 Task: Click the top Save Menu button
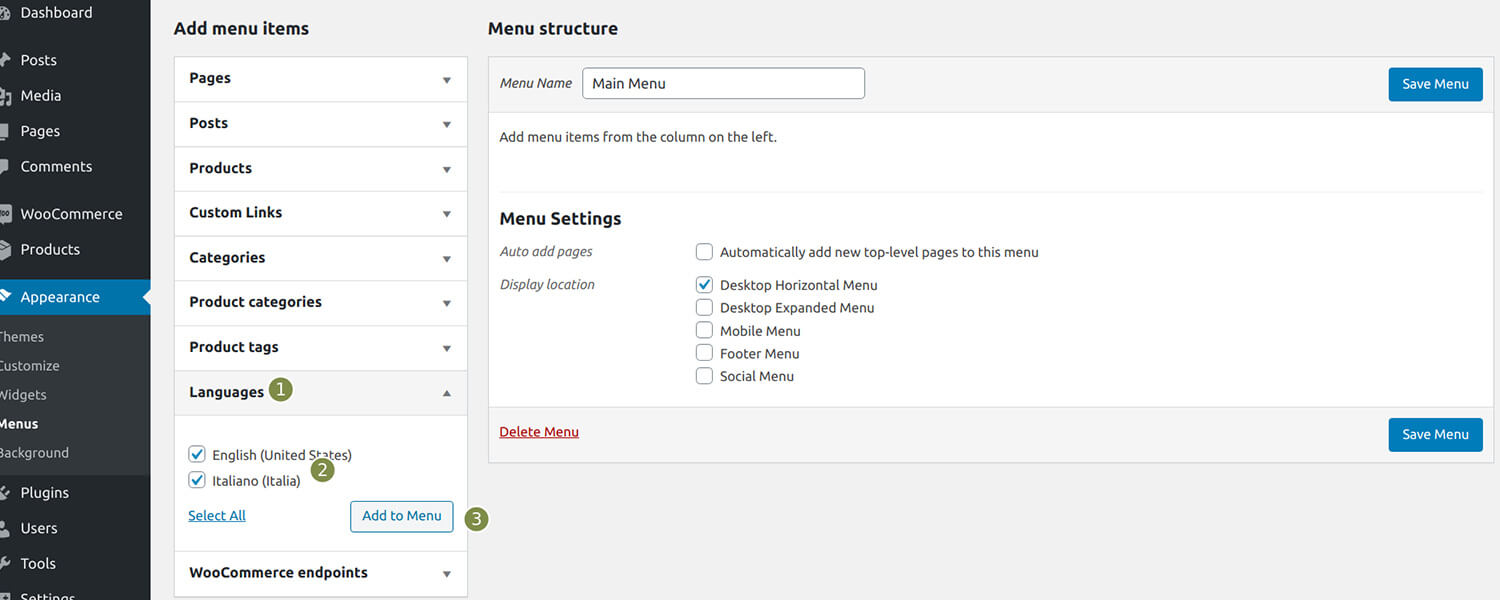(x=1435, y=84)
